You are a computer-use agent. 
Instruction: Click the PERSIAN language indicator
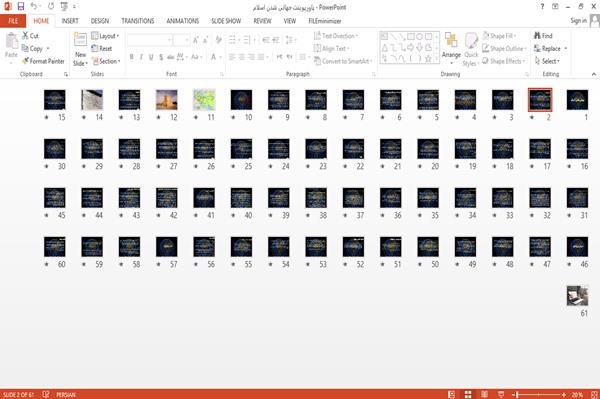(66, 394)
